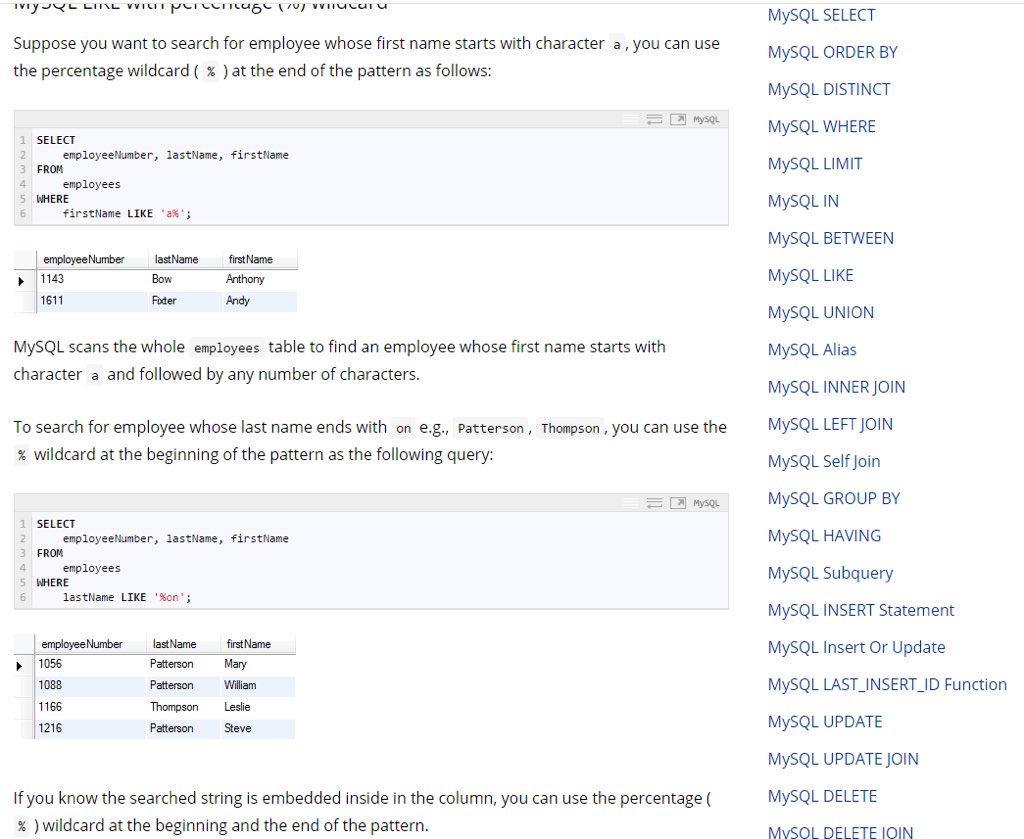The image size is (1024, 839).
Task: Click lastName header in first result table
Action: 176,259
